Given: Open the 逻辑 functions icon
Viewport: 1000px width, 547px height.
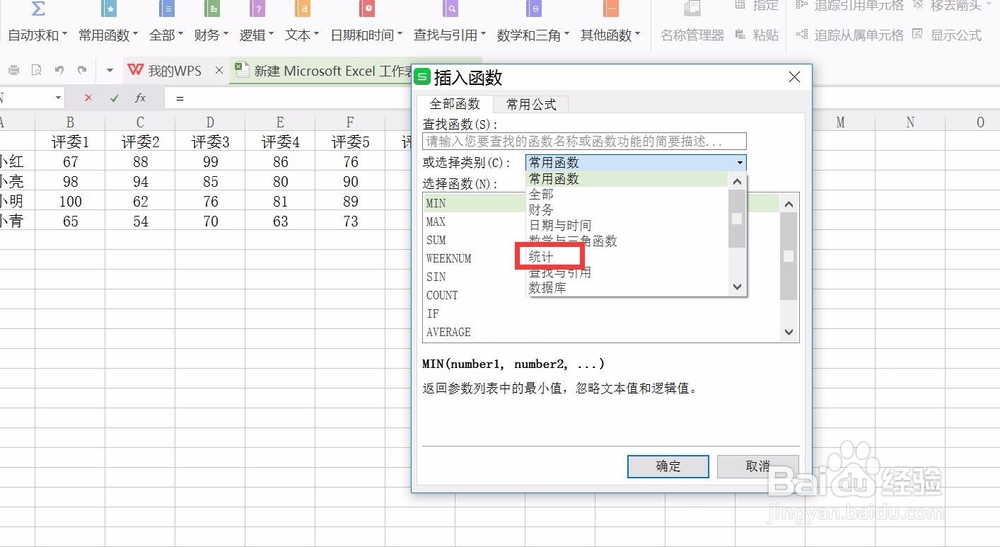Looking at the screenshot, I should click(x=257, y=8).
